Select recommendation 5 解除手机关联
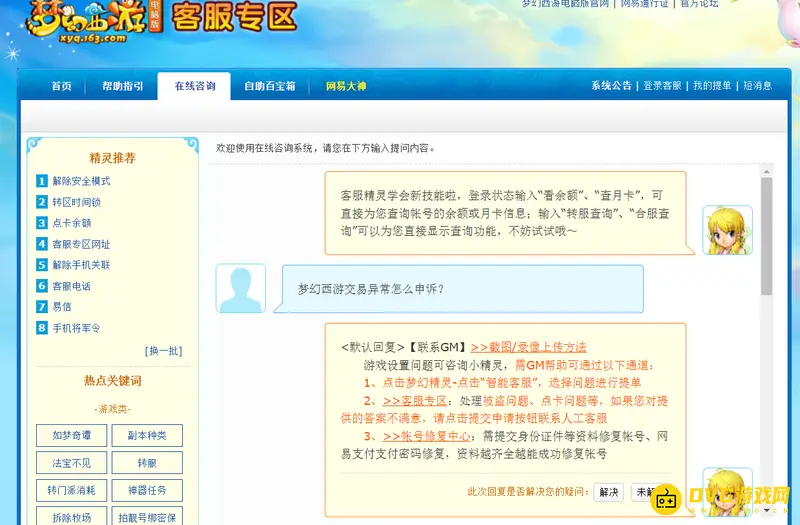This screenshot has width=800, height=525. click(x=73, y=265)
